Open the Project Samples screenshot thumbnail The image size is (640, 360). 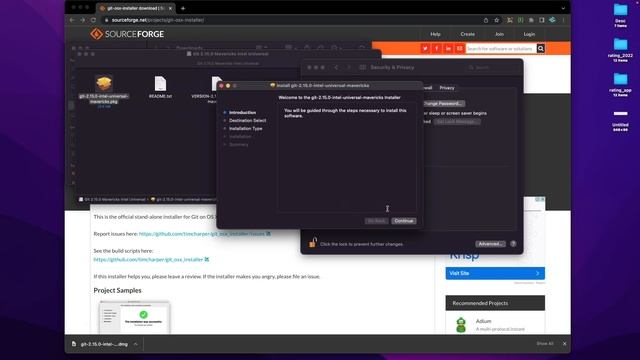134,317
